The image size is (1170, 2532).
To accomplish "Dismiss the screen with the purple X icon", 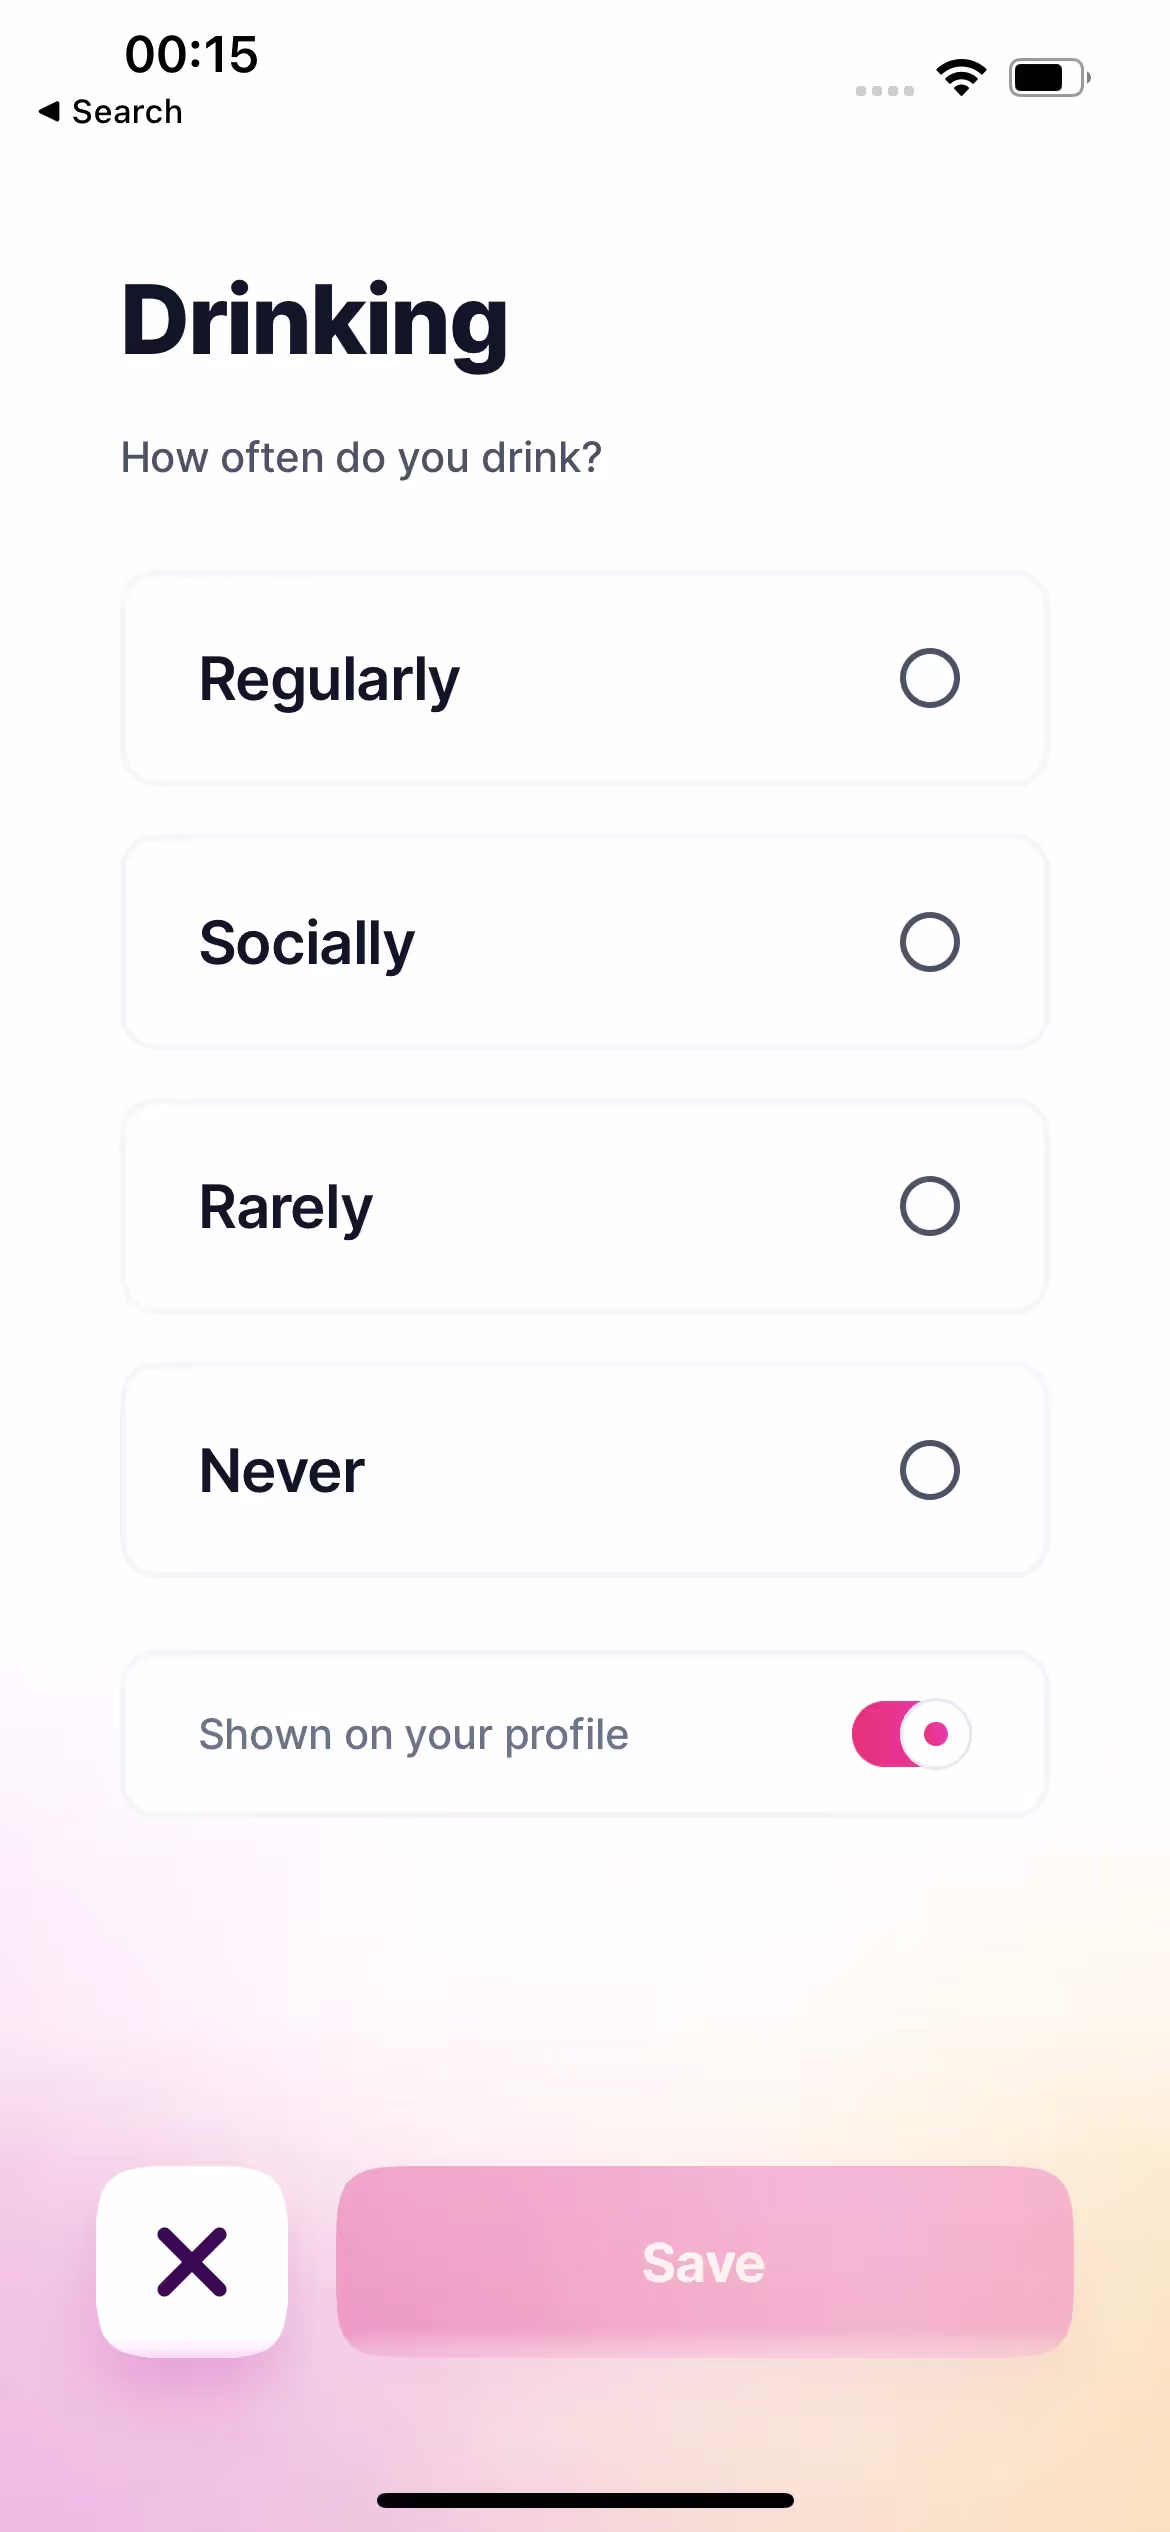I will click(192, 2262).
